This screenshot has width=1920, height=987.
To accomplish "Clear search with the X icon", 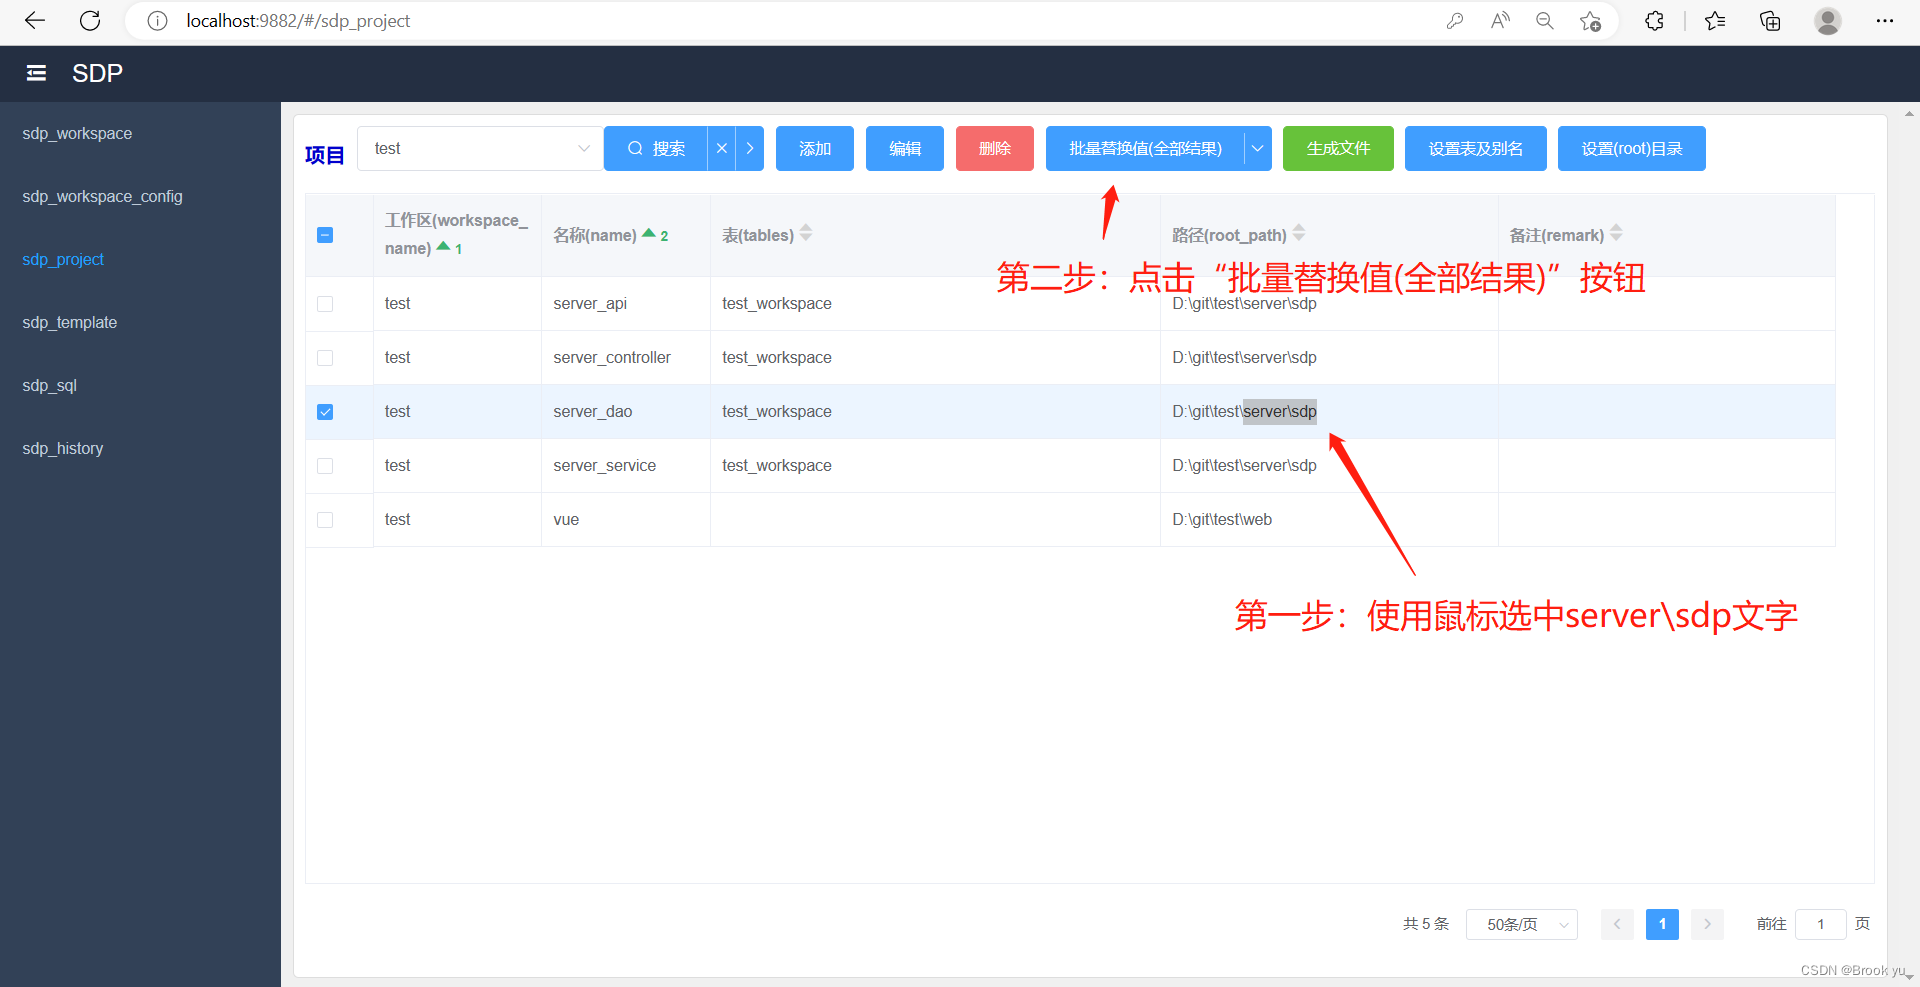I will (721, 148).
